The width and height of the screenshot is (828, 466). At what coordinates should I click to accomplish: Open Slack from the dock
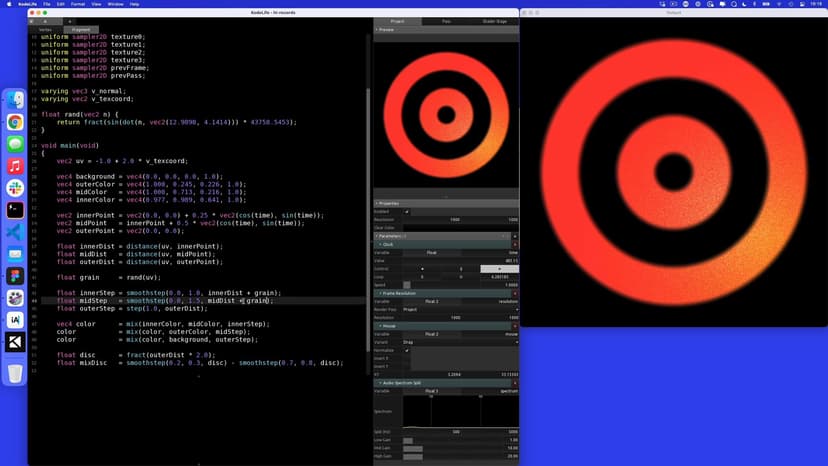point(15,188)
